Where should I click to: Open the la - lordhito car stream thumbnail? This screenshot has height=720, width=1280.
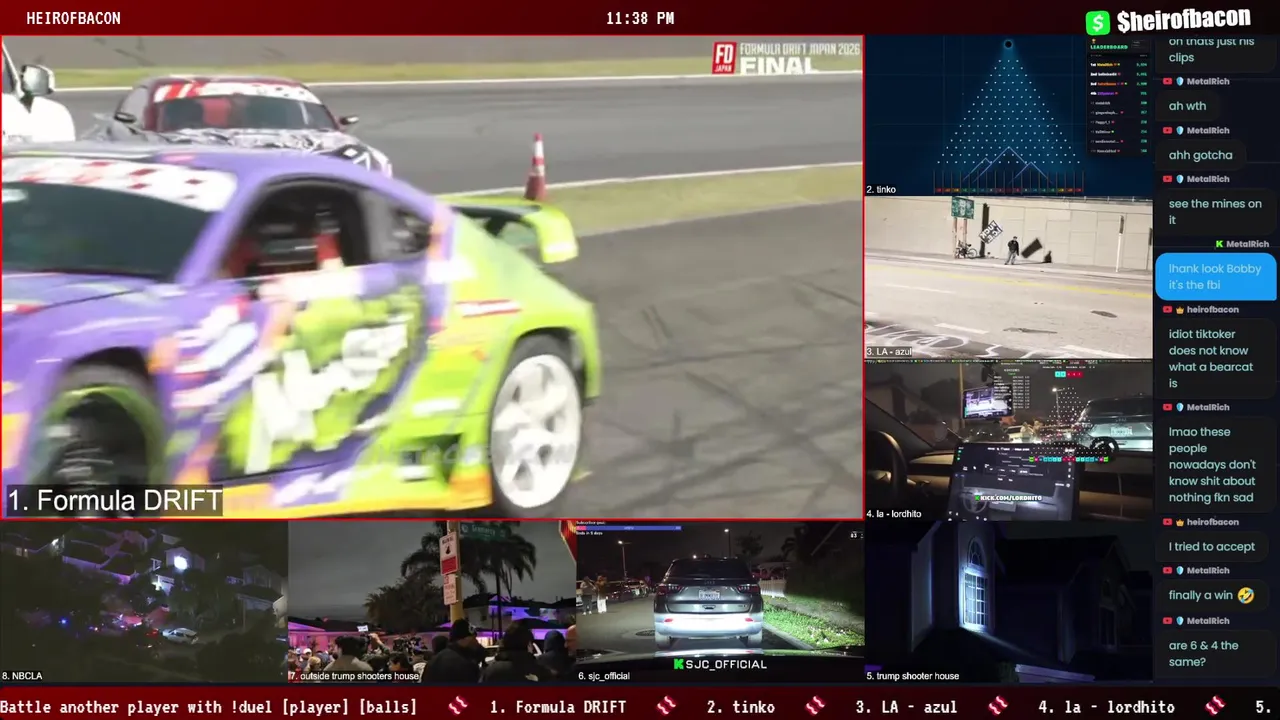tap(1008, 440)
